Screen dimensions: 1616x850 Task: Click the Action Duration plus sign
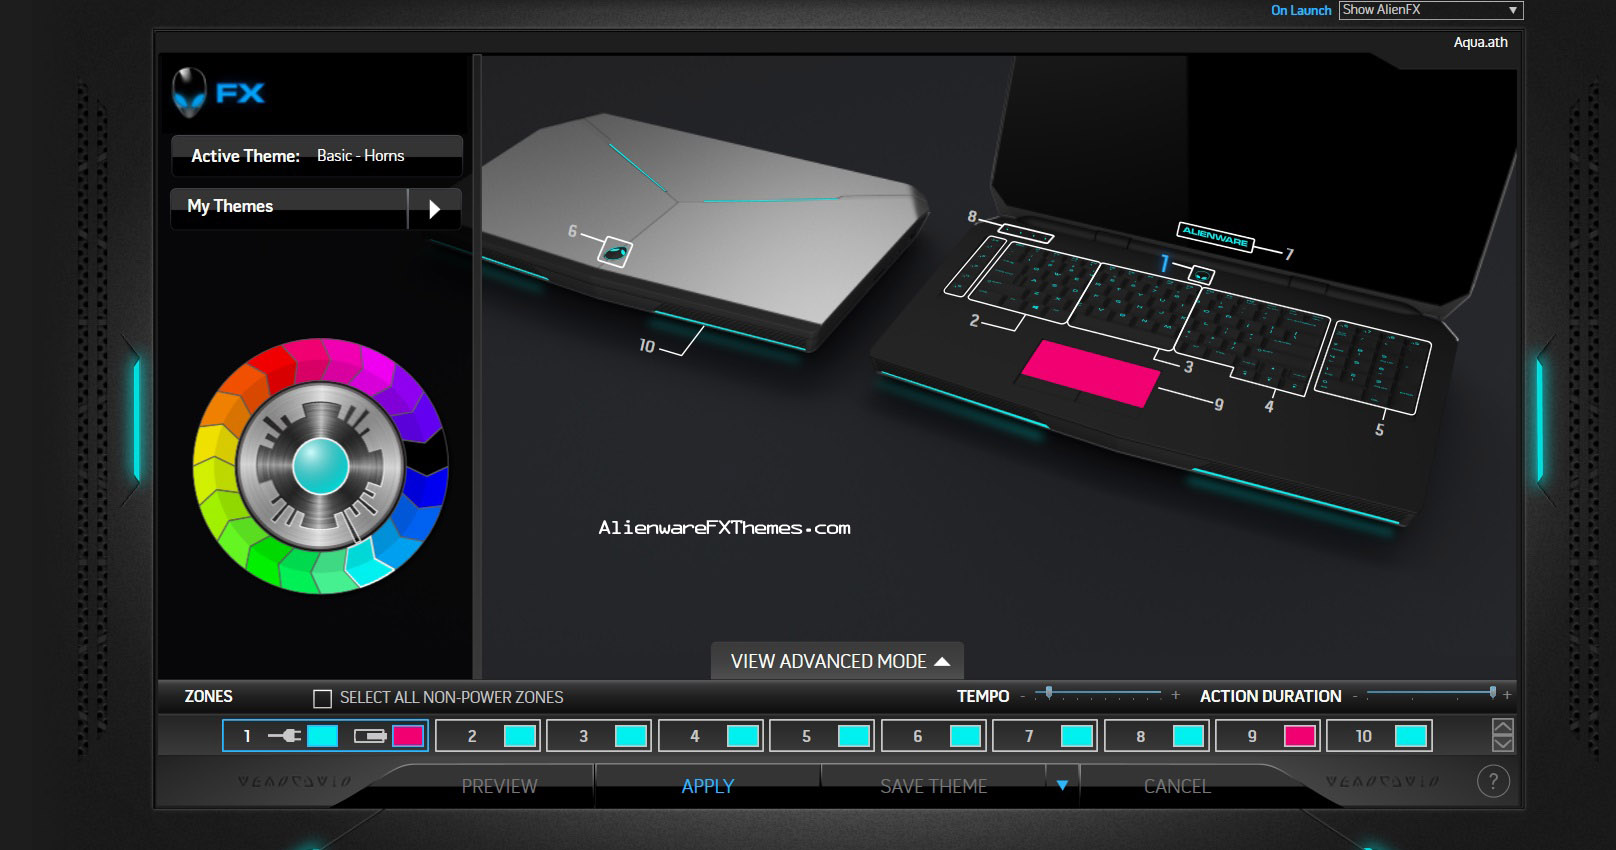coord(1507,694)
